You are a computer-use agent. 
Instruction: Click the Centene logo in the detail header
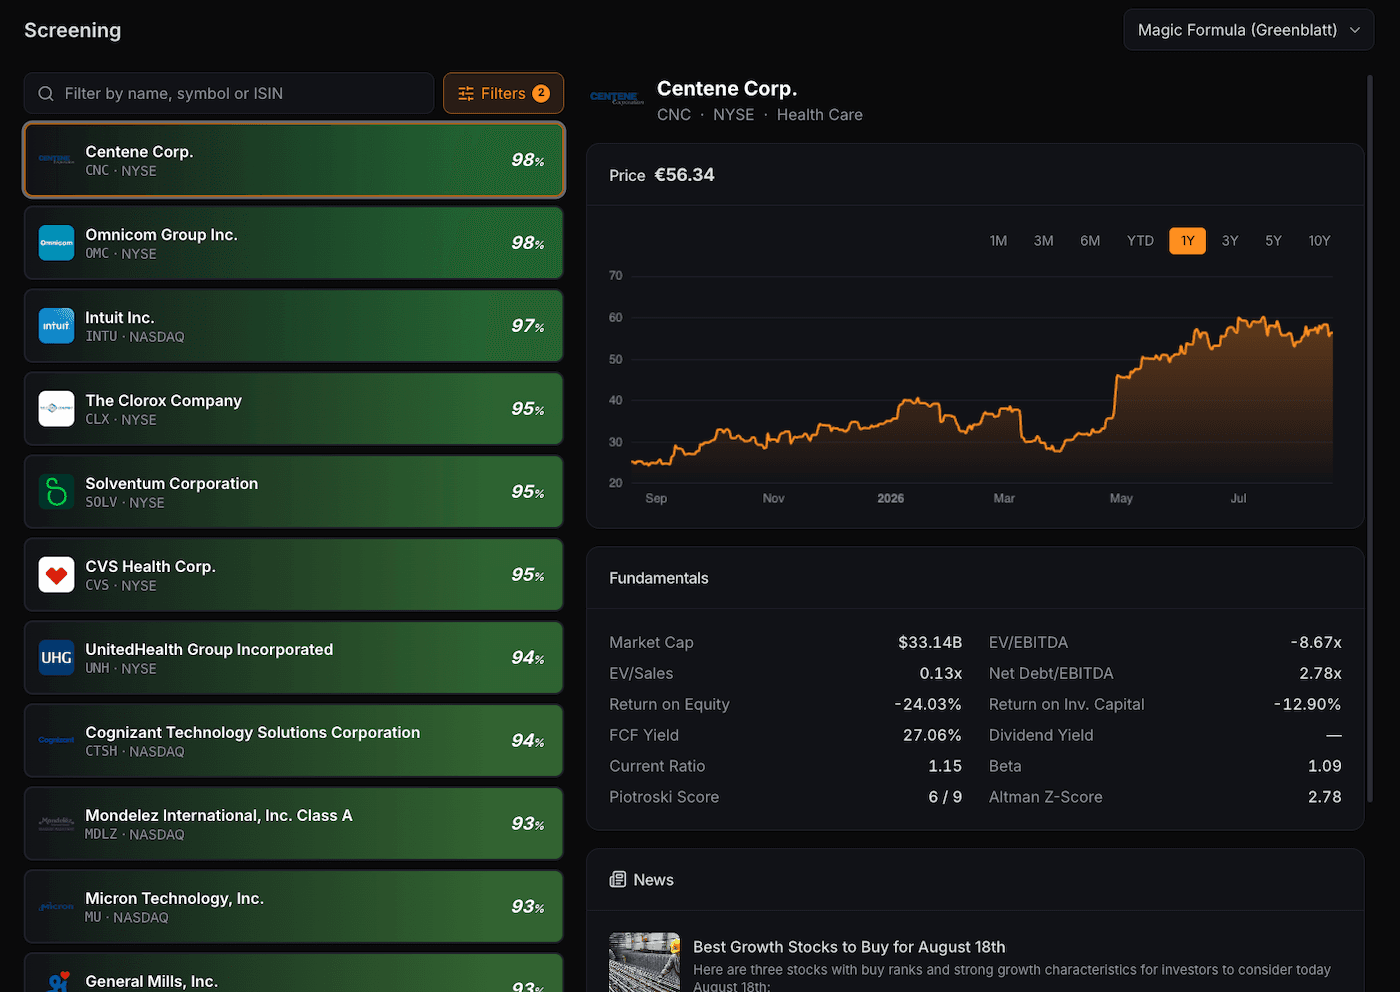[x=617, y=98]
